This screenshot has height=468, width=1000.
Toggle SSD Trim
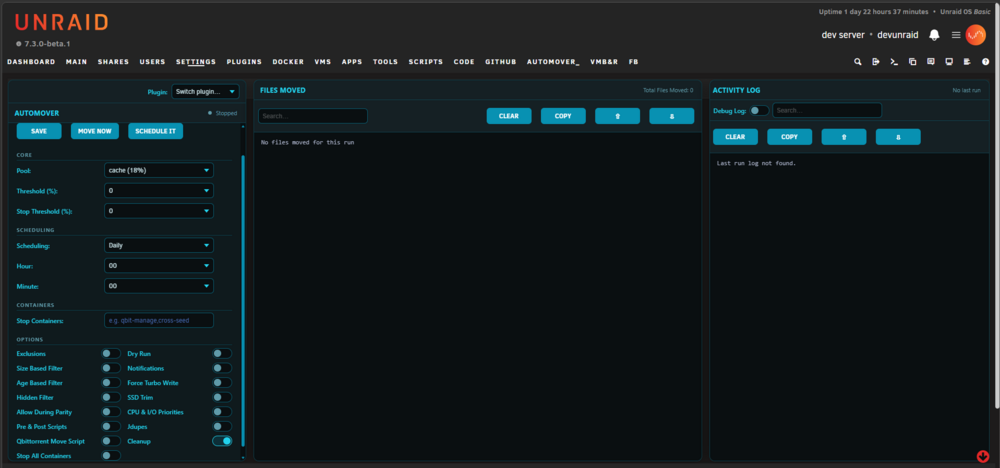coord(222,397)
